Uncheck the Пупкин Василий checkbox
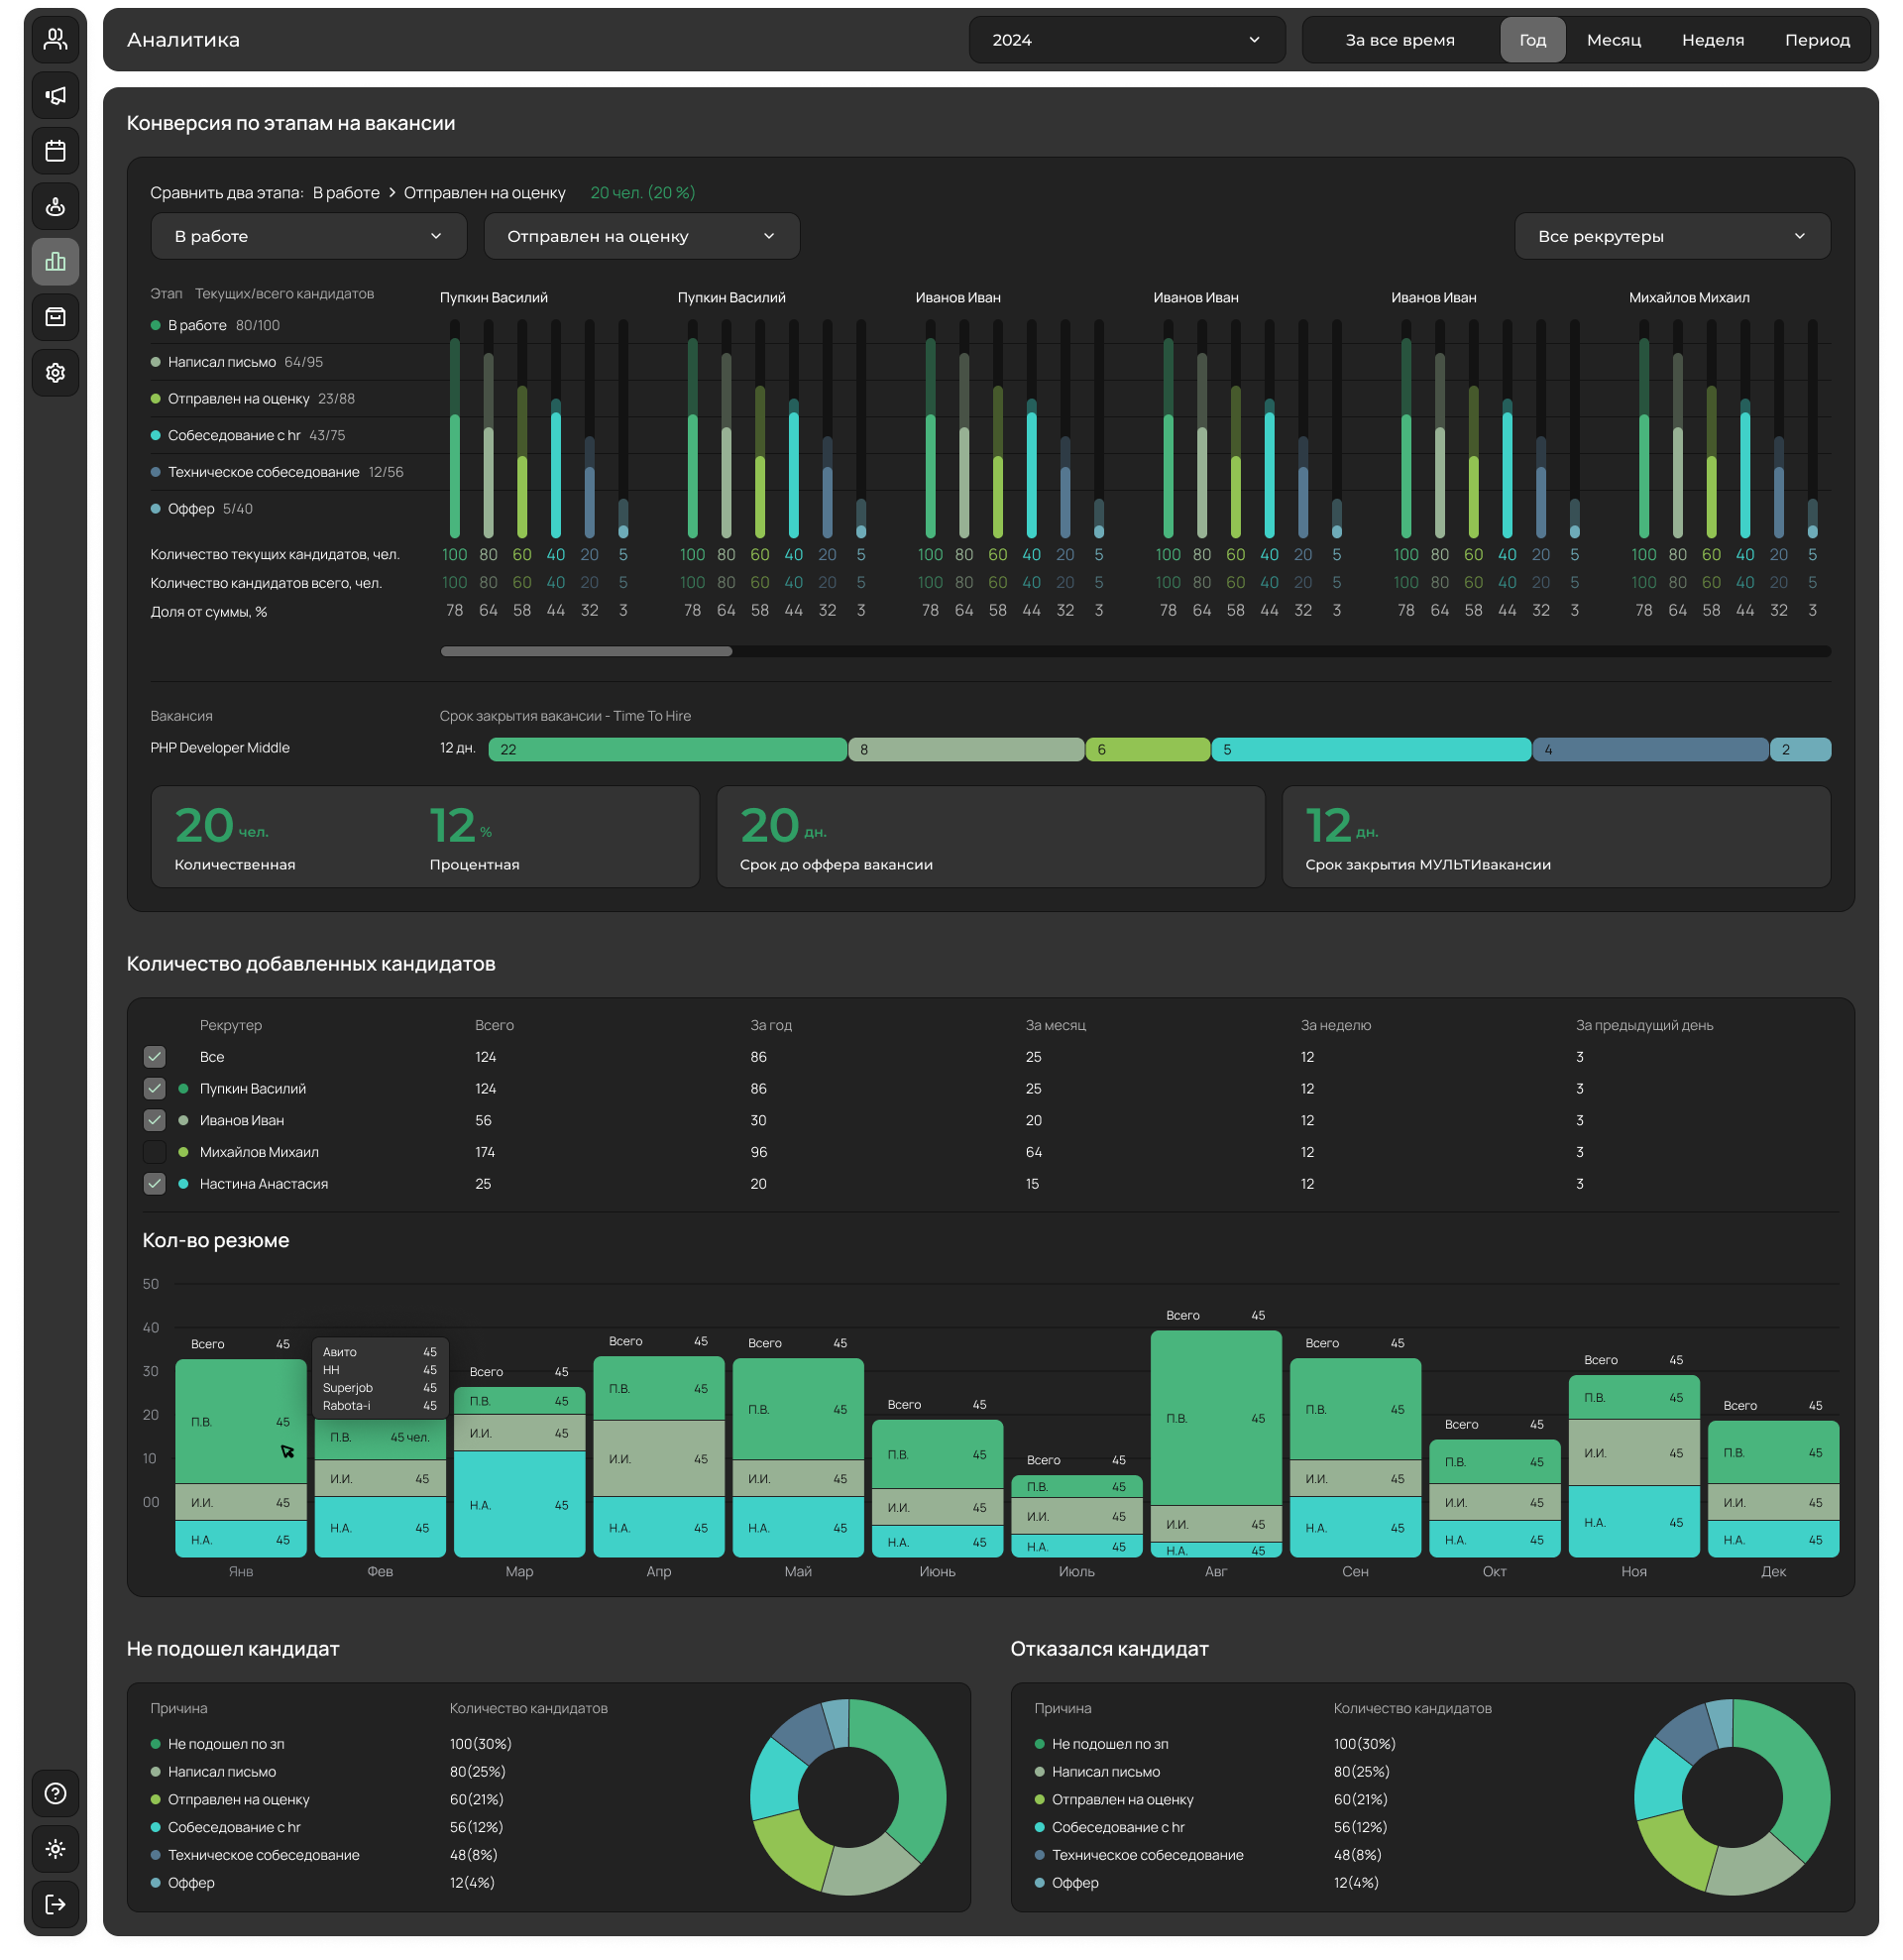Image resolution: width=1903 pixels, height=1960 pixels. point(154,1088)
